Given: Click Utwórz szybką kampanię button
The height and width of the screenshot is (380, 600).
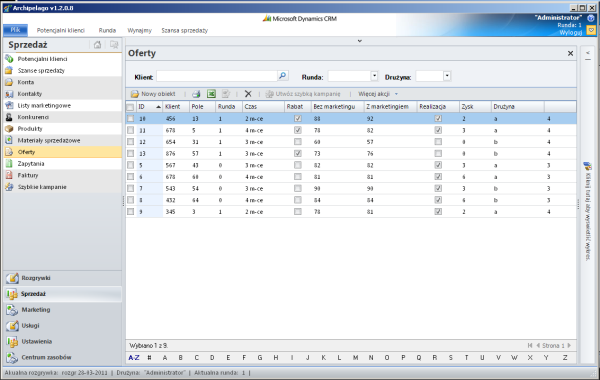Looking at the screenshot, I should point(303,94).
